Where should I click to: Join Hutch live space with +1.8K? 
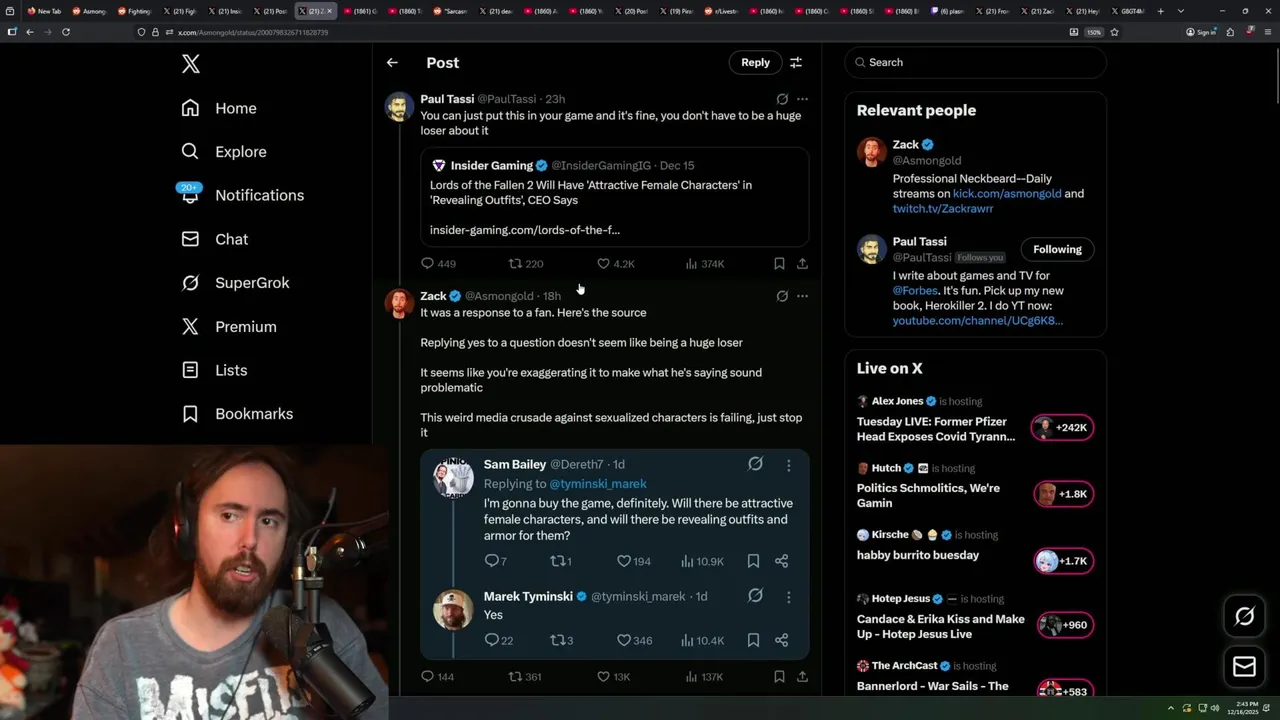tap(1063, 494)
